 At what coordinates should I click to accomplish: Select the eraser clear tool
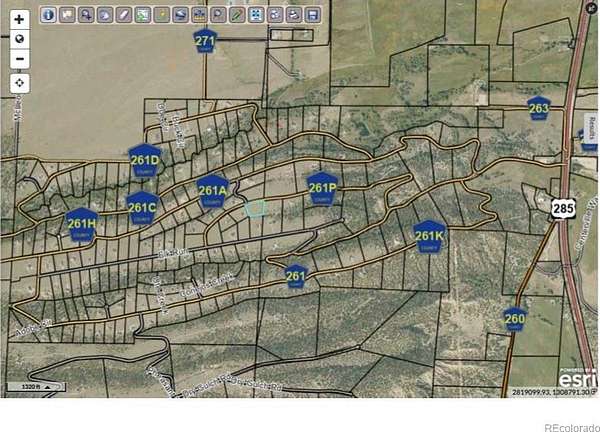point(123,15)
